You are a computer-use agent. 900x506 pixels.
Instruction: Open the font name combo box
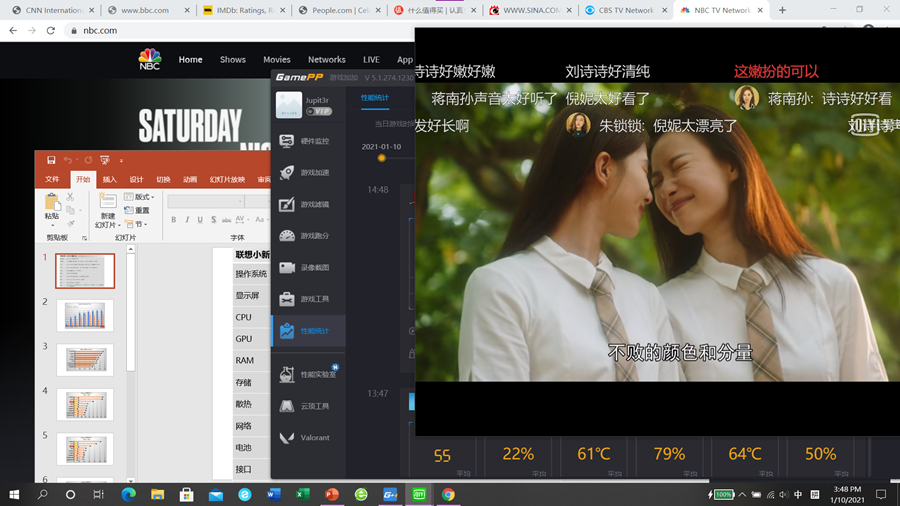(x=205, y=201)
